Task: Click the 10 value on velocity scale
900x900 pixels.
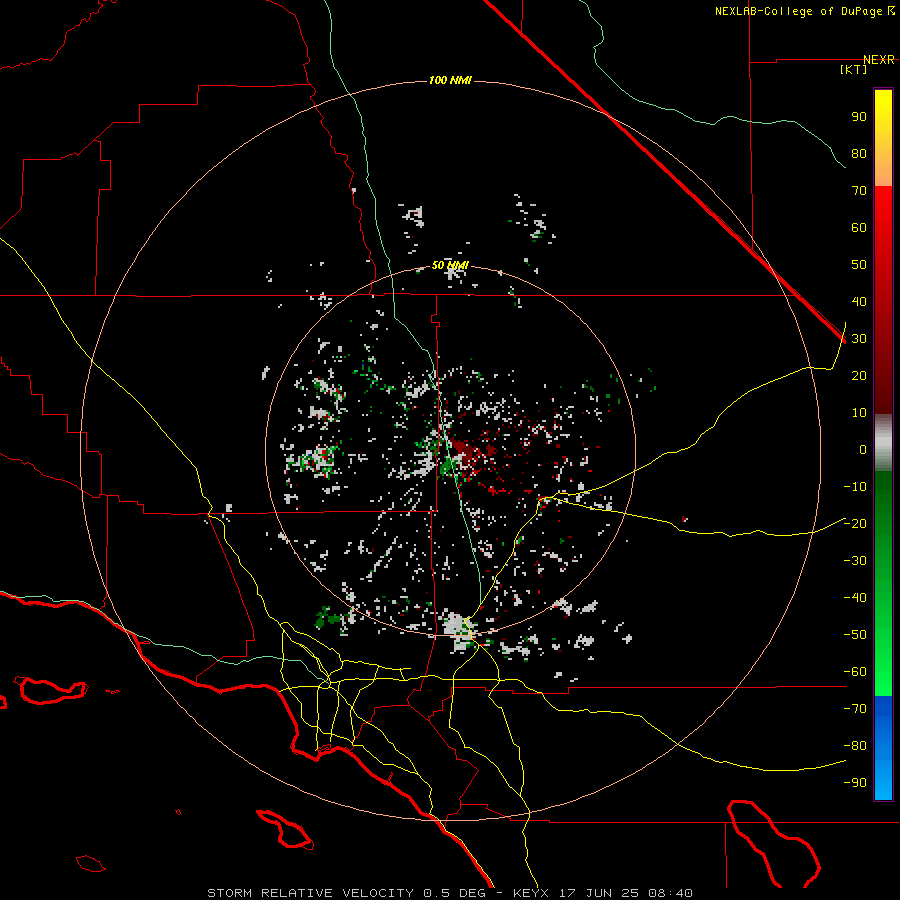Action: point(859,413)
